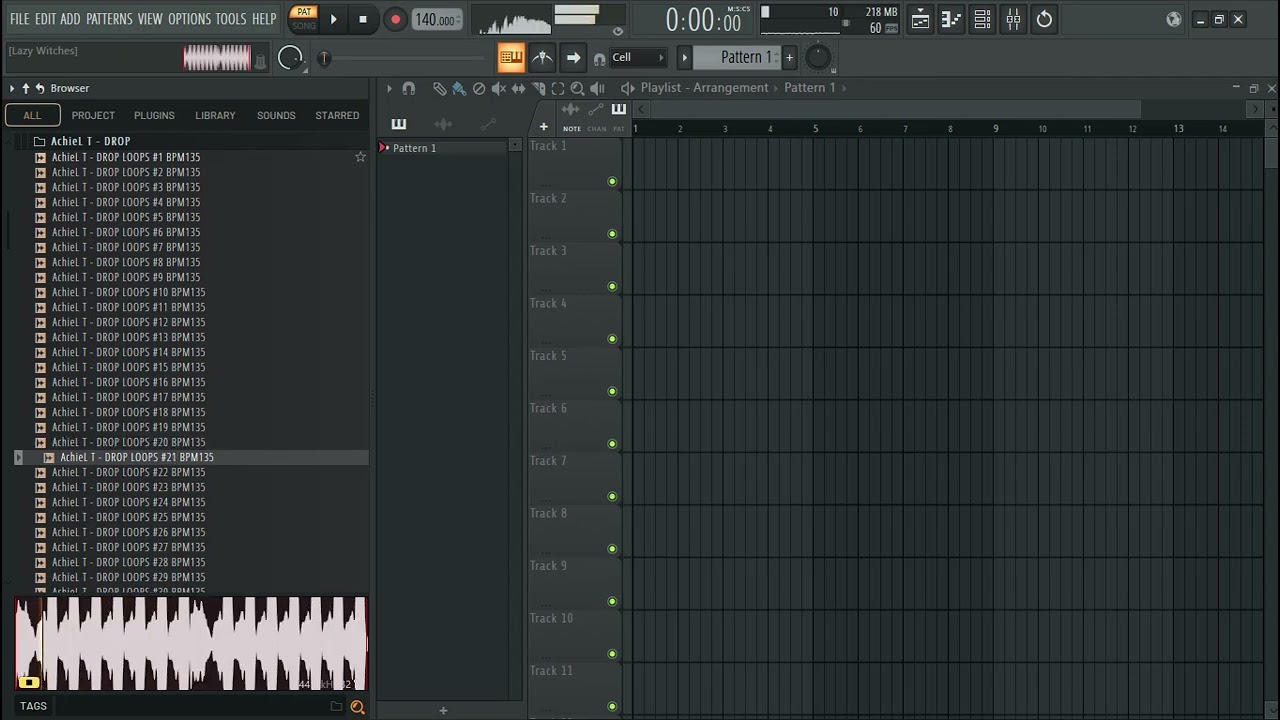Mute Track 1 with its green light
Image resolution: width=1280 pixels, height=720 pixels.
tap(612, 181)
